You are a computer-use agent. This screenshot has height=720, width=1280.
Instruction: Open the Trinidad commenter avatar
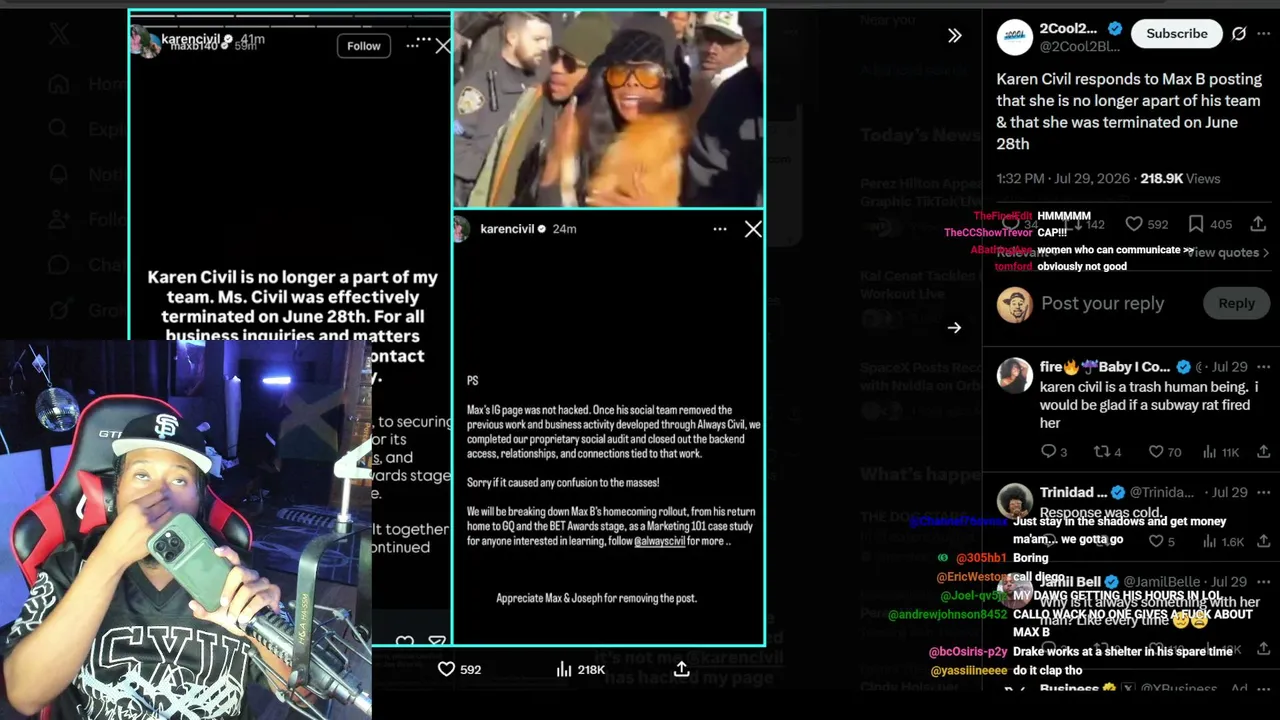tap(1015, 501)
